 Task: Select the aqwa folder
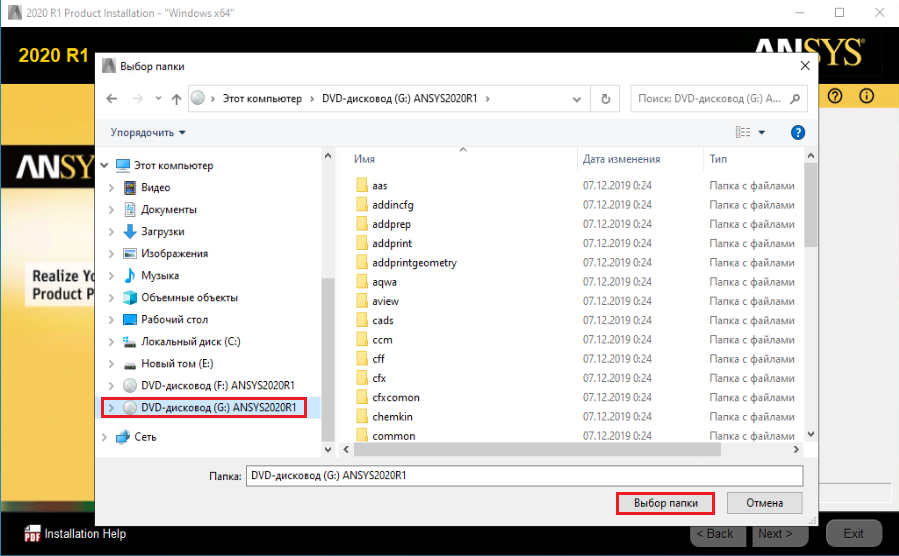click(x=384, y=282)
